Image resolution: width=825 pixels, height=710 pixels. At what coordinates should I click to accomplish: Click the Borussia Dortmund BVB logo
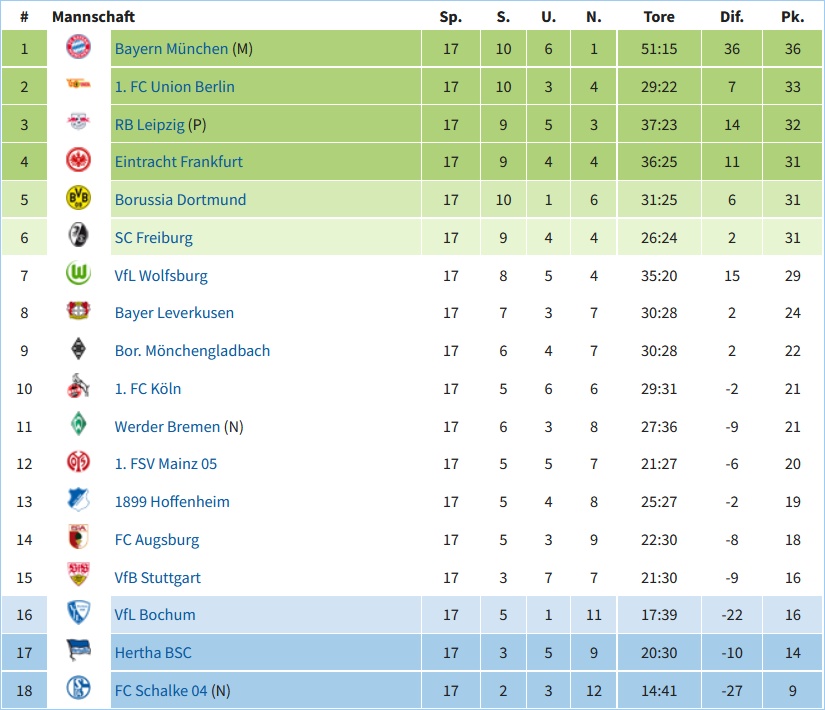coord(78,198)
